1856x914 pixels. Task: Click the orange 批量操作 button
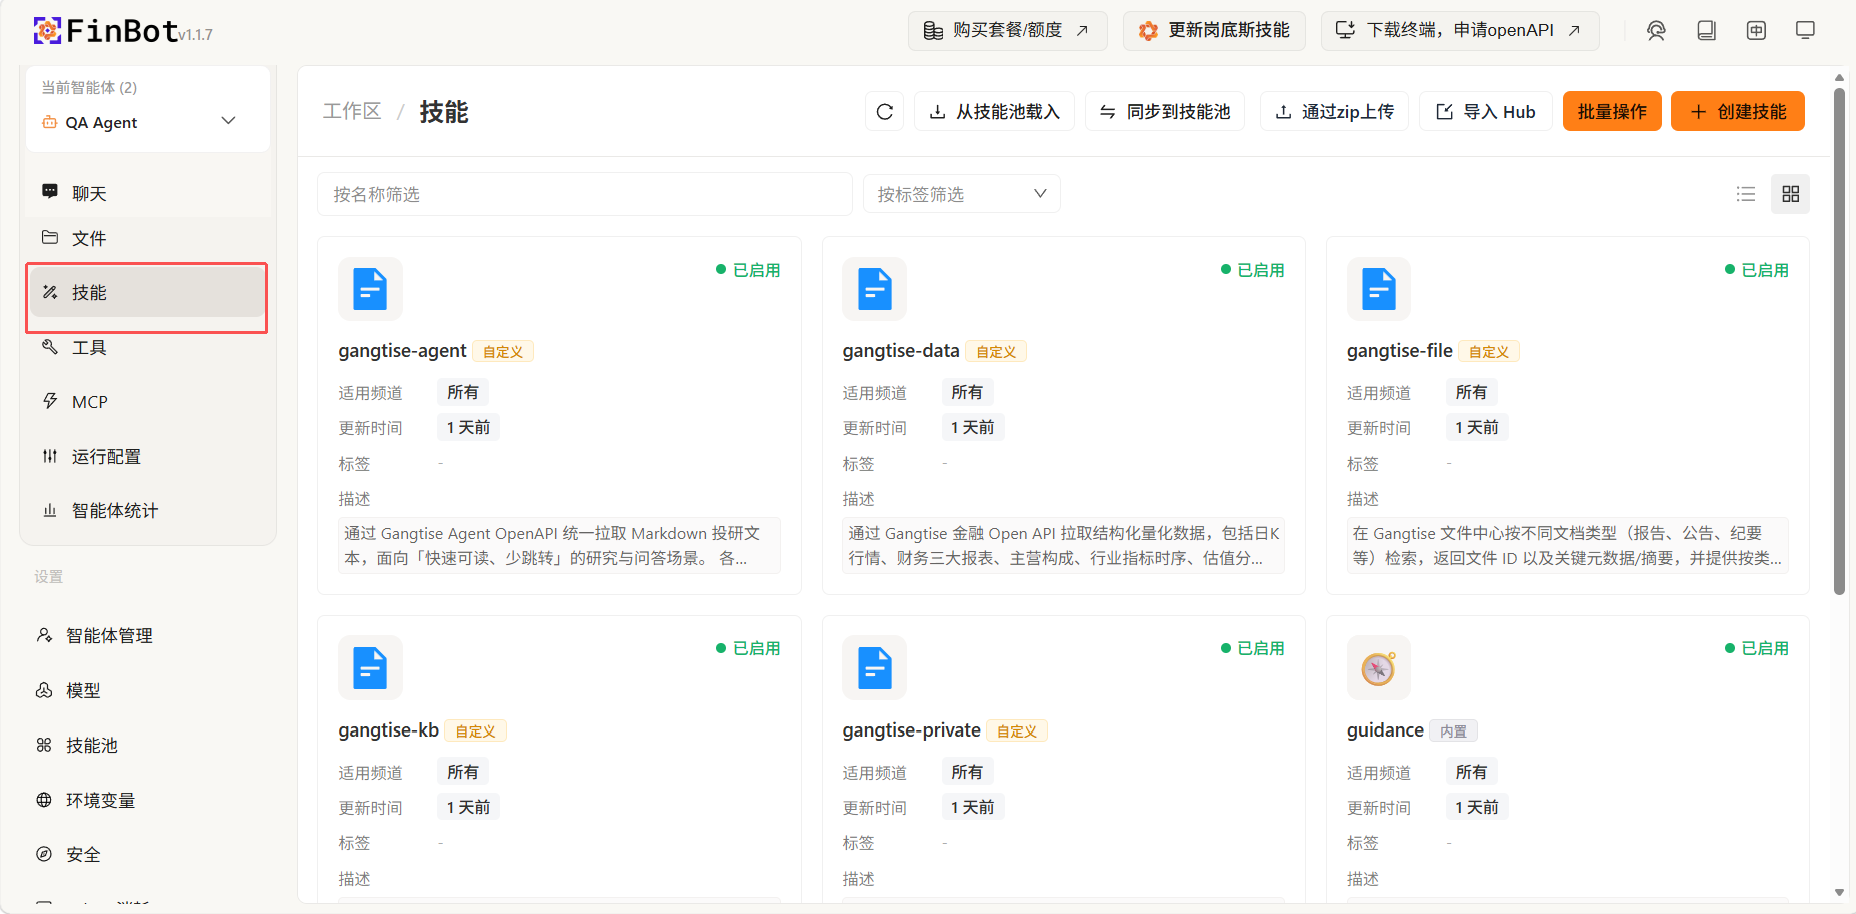point(1612,111)
